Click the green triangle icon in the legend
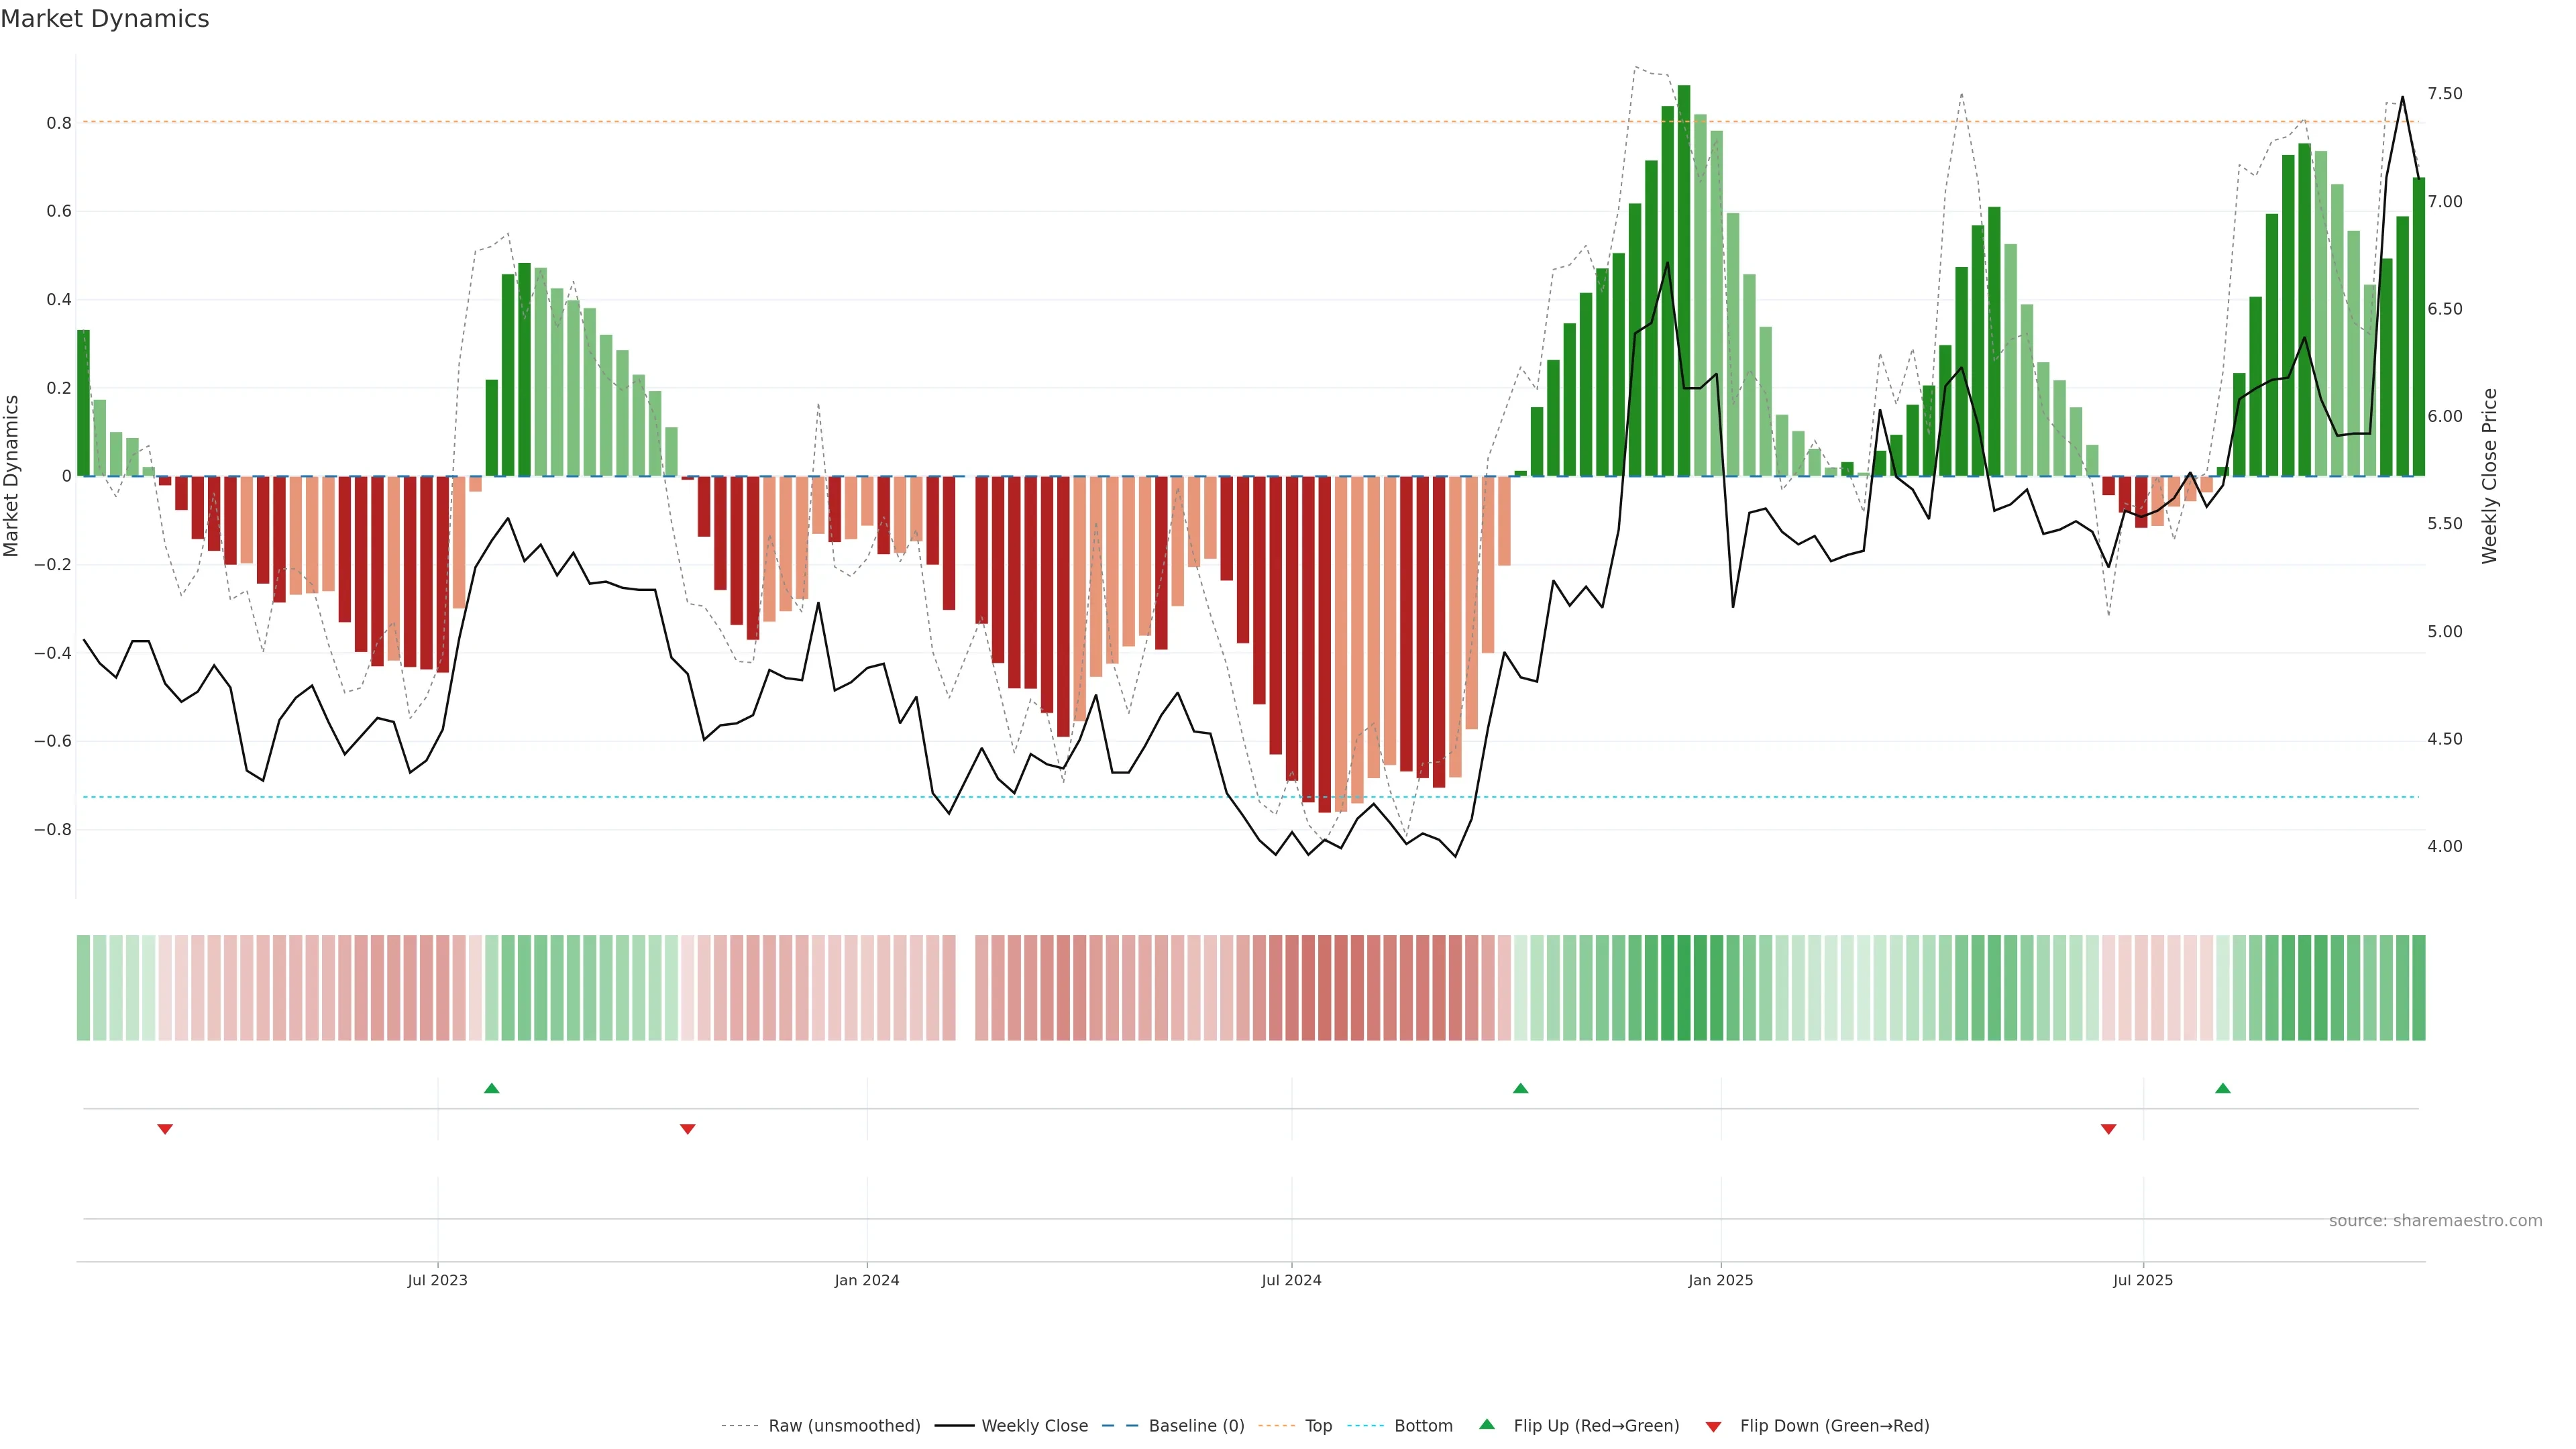The image size is (2576, 1449). (1487, 1425)
